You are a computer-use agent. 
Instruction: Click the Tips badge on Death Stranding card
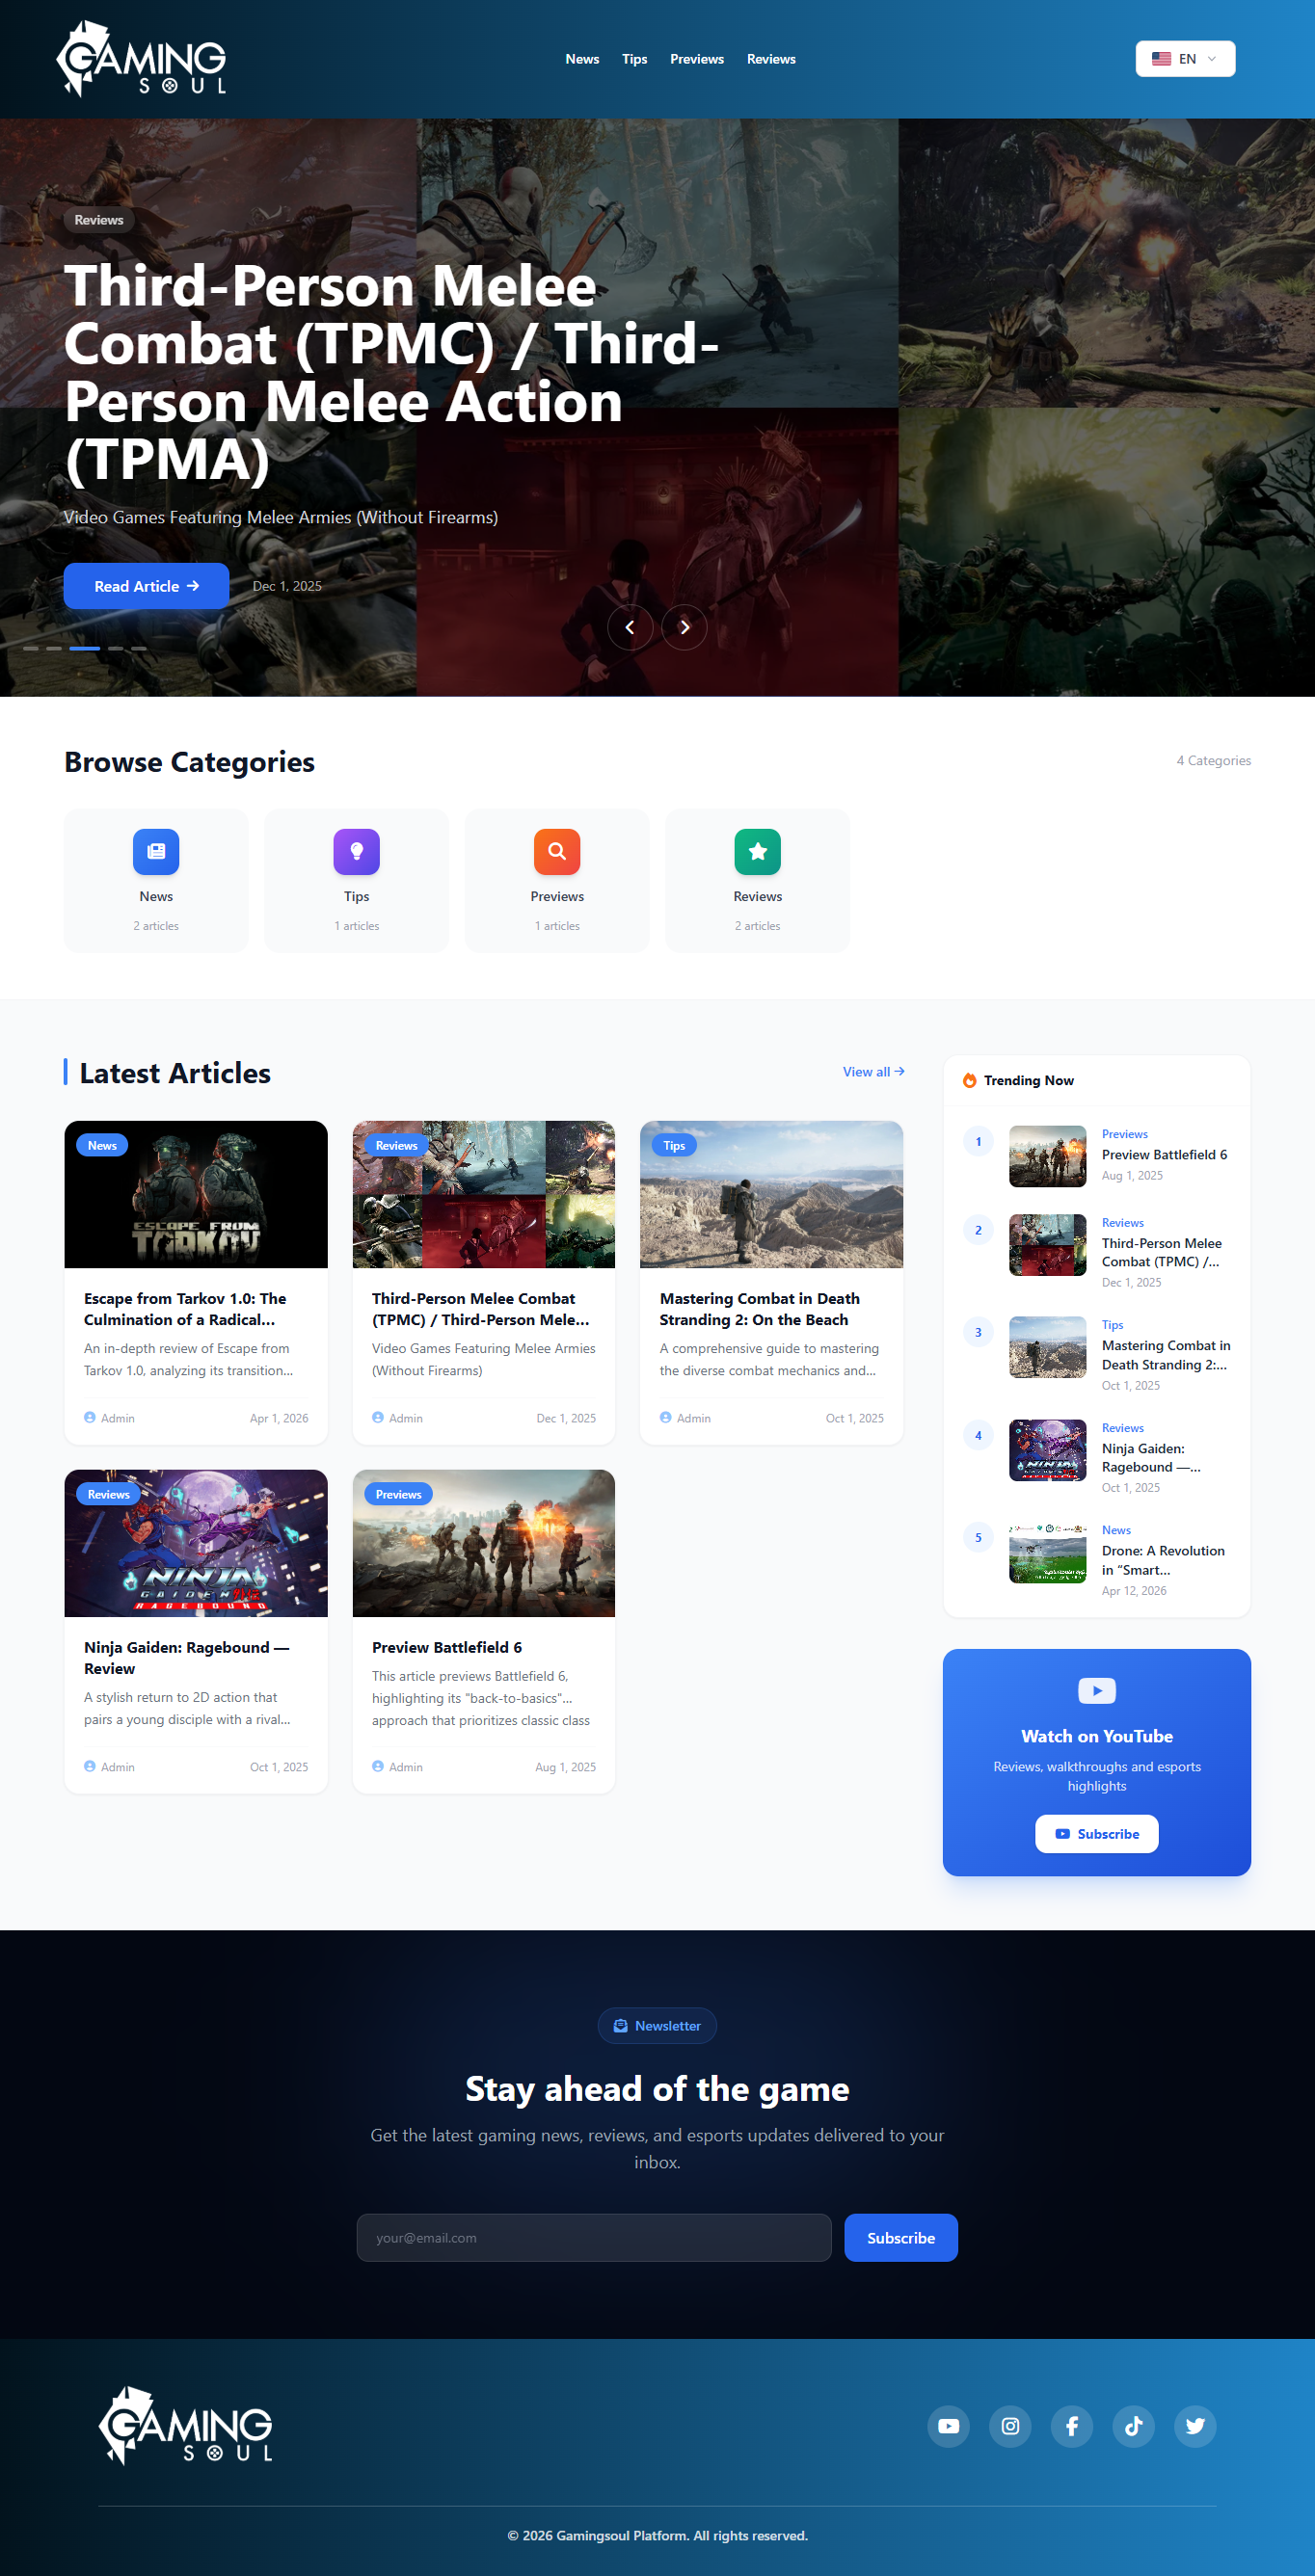[674, 1145]
